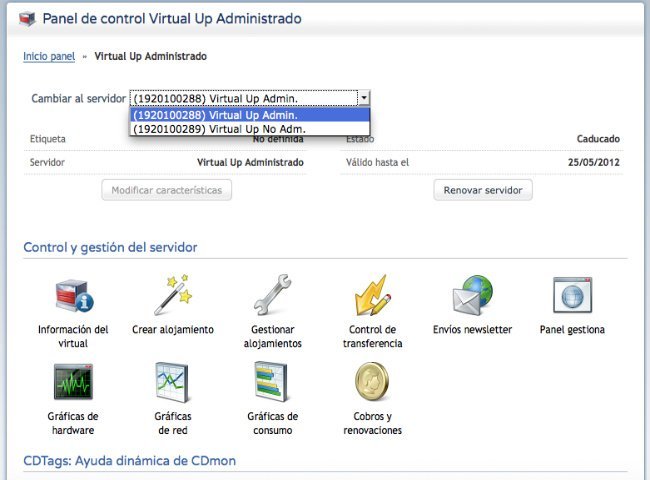Screen dimensions: 650x480
Task: Select Virtual Up Admin. option in list
Action: [x=249, y=115]
